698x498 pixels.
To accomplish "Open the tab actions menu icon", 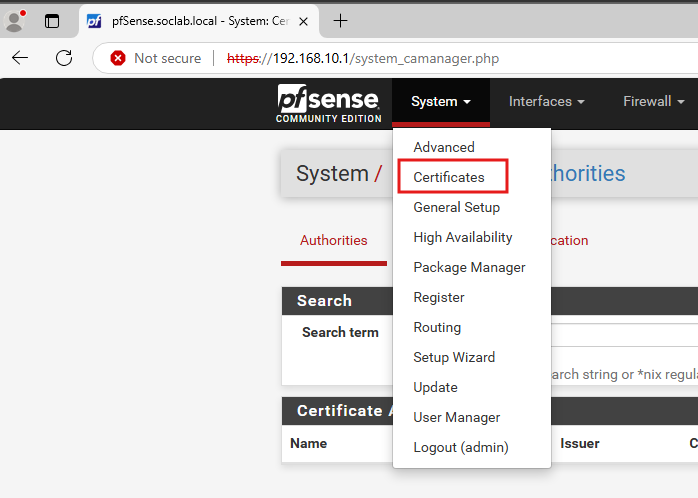I will [x=52, y=21].
